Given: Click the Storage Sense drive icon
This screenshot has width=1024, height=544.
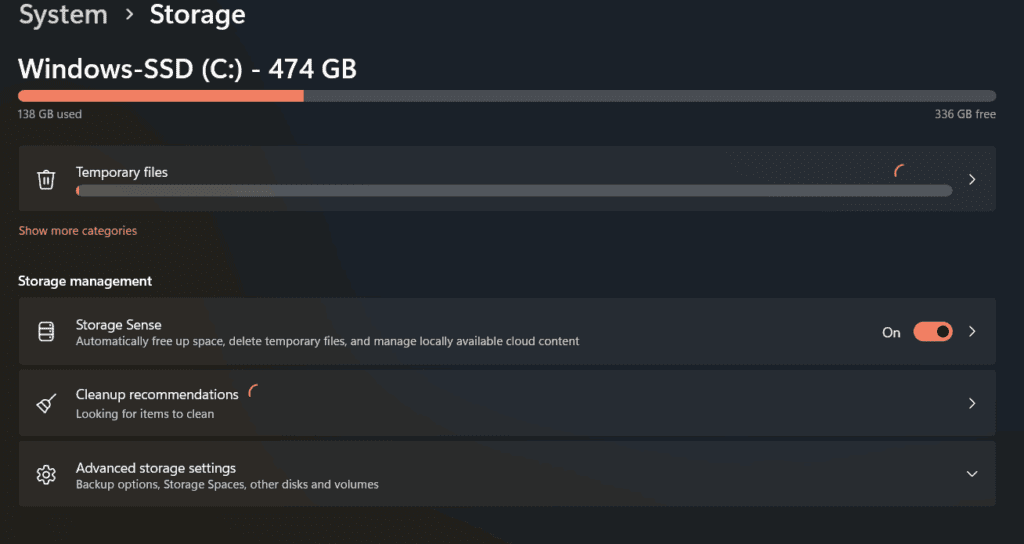Looking at the screenshot, I should (46, 331).
